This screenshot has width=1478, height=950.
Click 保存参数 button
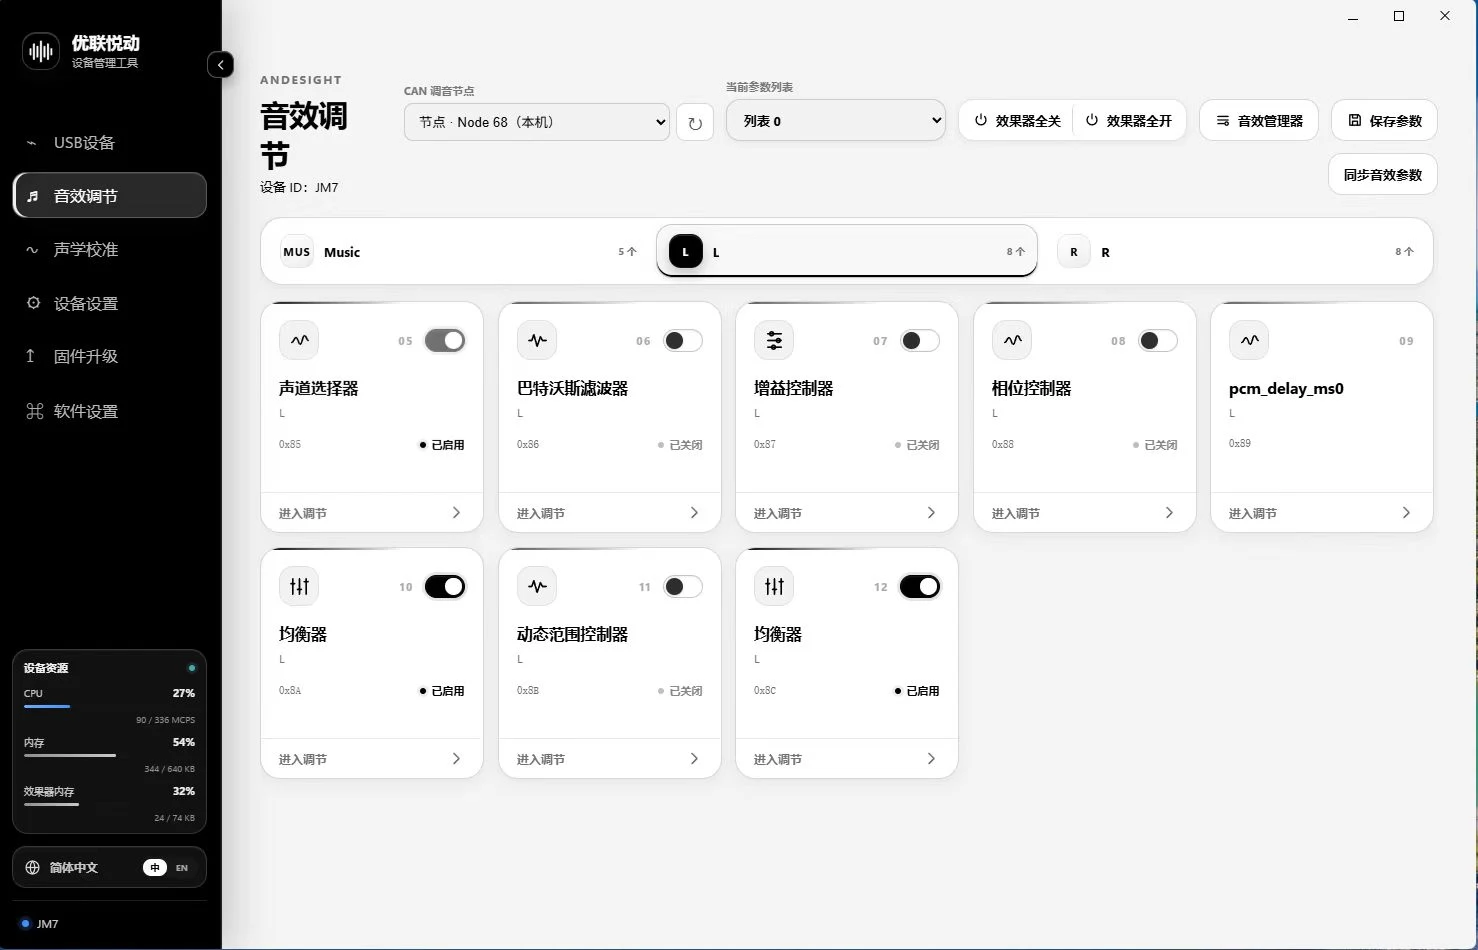click(x=1385, y=121)
